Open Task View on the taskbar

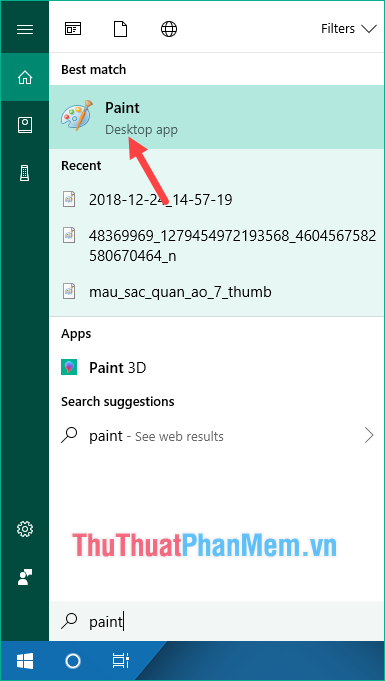click(x=120, y=661)
